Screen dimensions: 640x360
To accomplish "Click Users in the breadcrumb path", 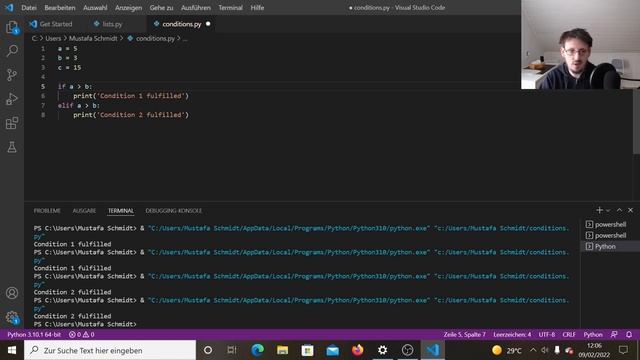I will pyautogui.click(x=53, y=38).
